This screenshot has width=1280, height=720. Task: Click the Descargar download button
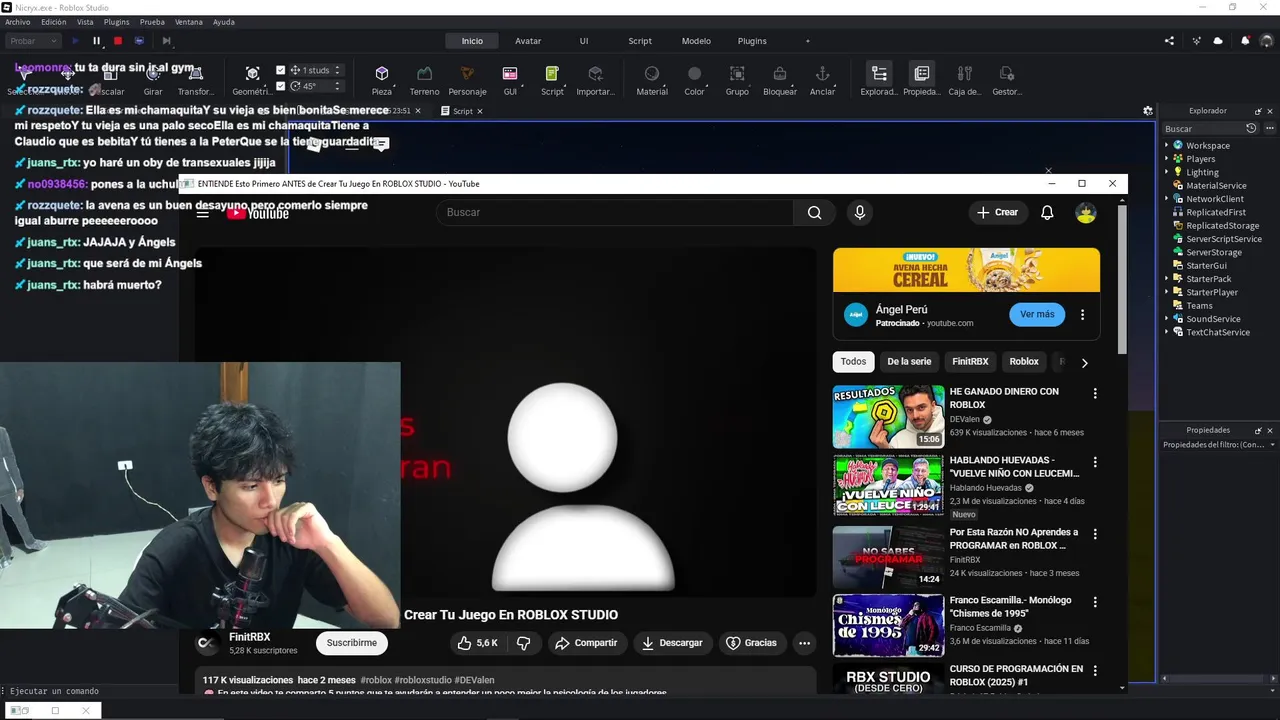673,643
